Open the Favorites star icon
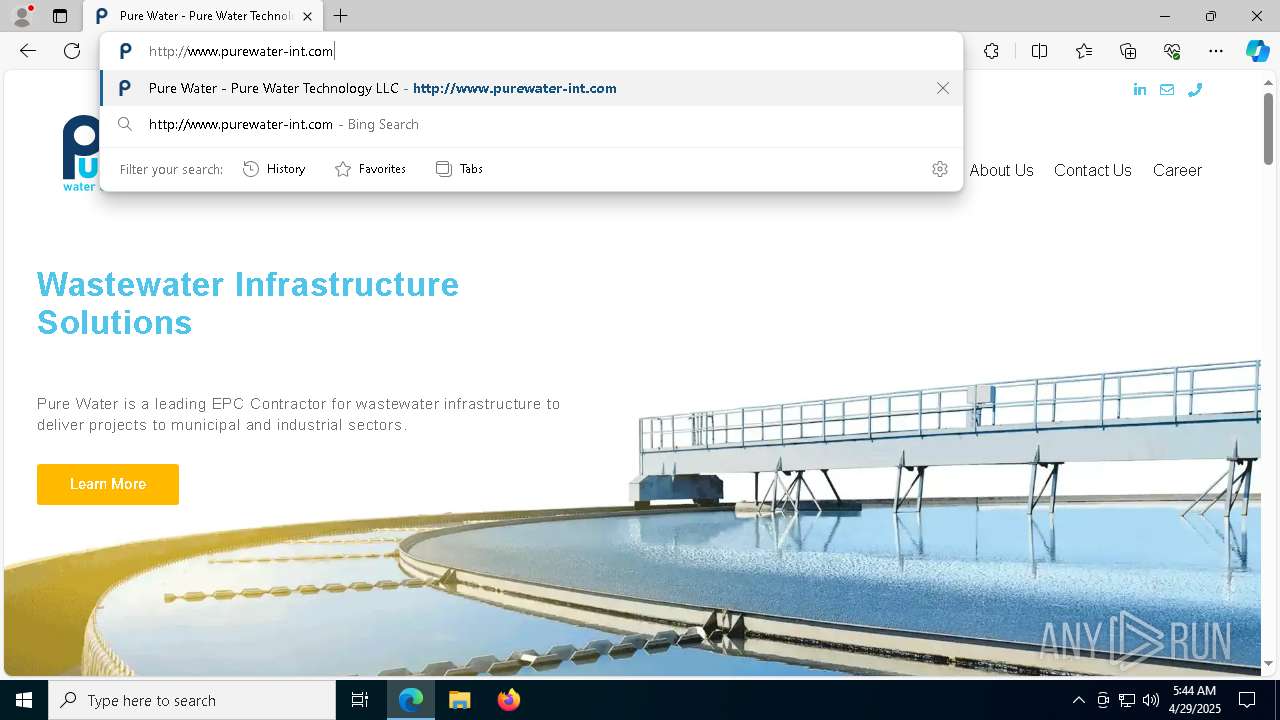The image size is (1280, 720). (x=1084, y=51)
